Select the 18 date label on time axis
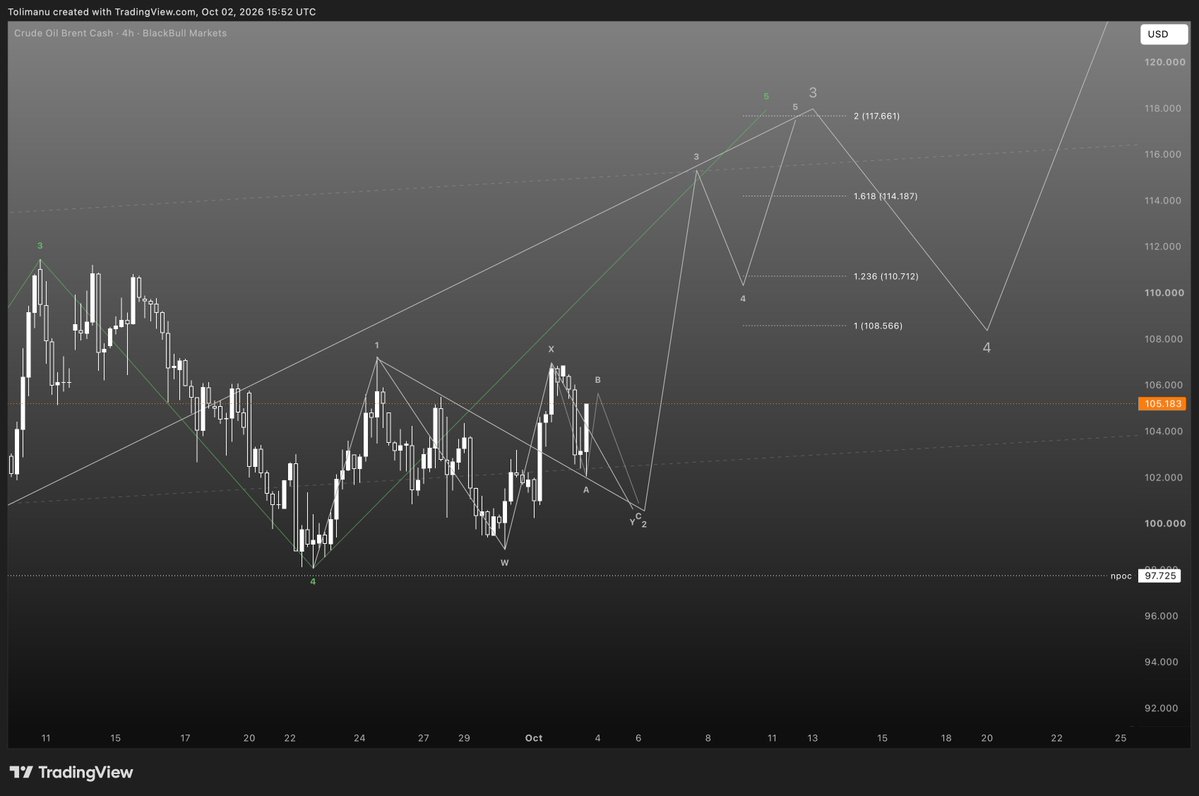 [x=947, y=739]
